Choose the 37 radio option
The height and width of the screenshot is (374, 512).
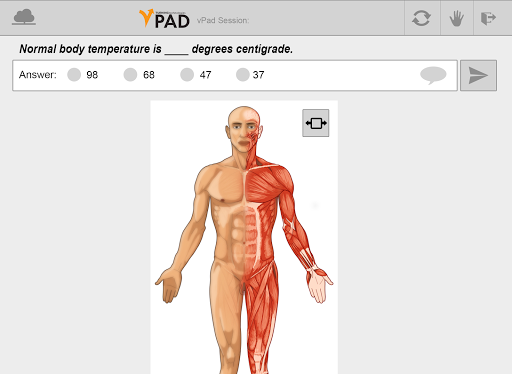click(243, 75)
